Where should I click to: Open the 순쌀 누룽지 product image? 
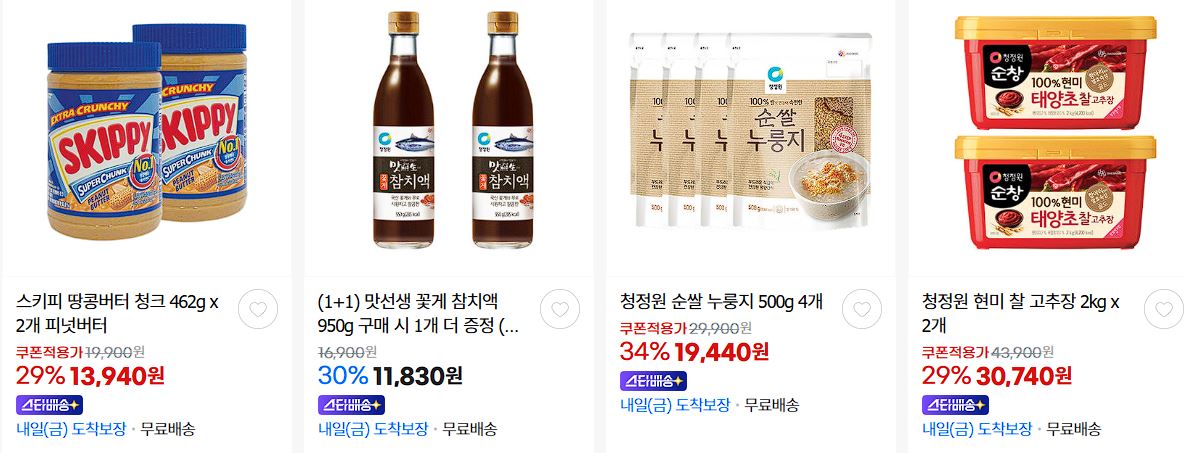(750, 130)
